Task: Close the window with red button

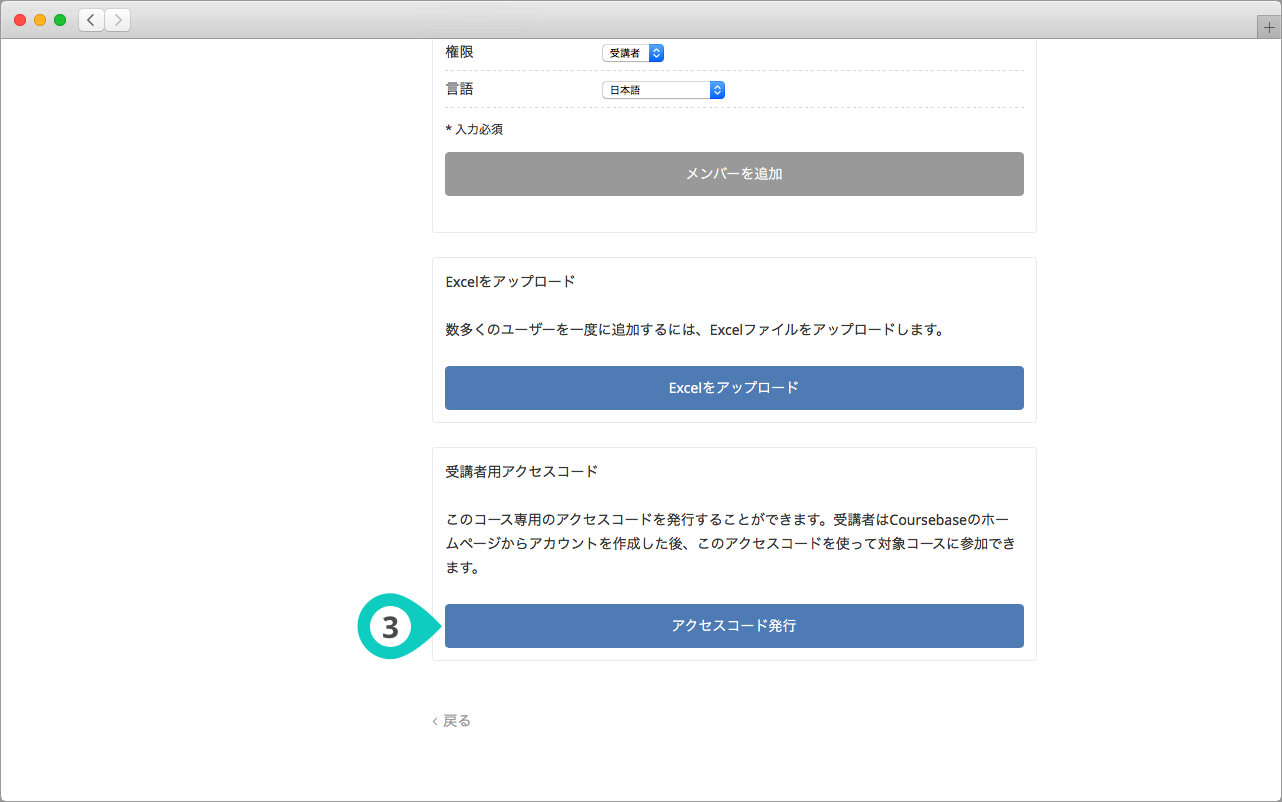Action: 20,20
